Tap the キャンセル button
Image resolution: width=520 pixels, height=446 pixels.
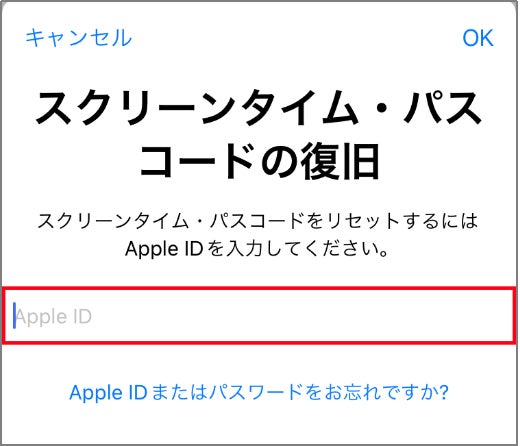(79, 38)
